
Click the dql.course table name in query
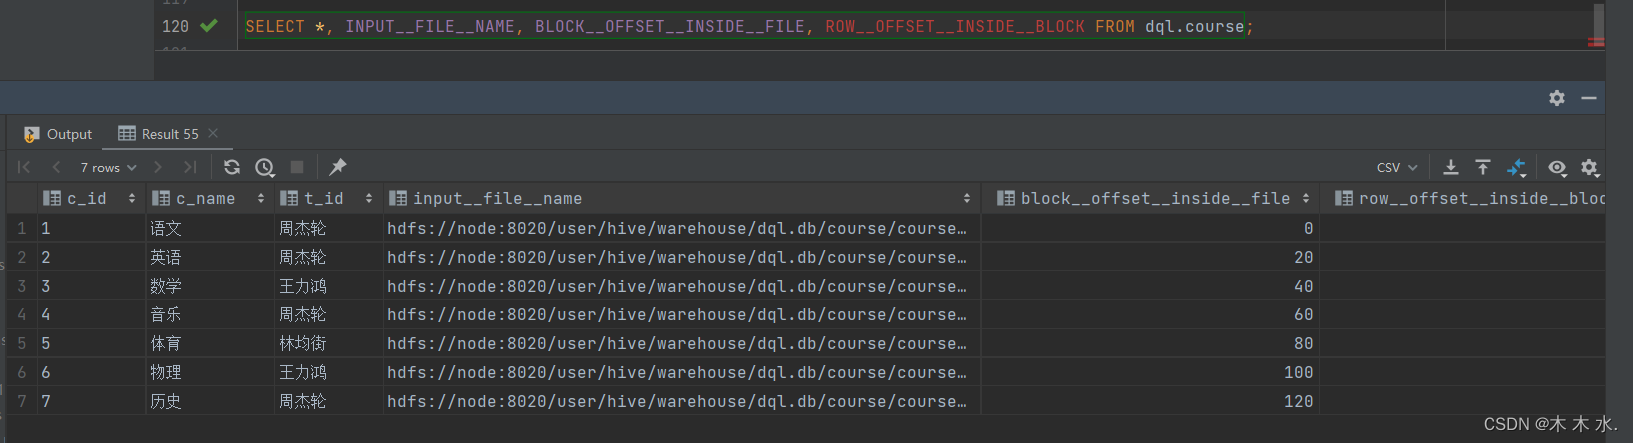click(1194, 26)
